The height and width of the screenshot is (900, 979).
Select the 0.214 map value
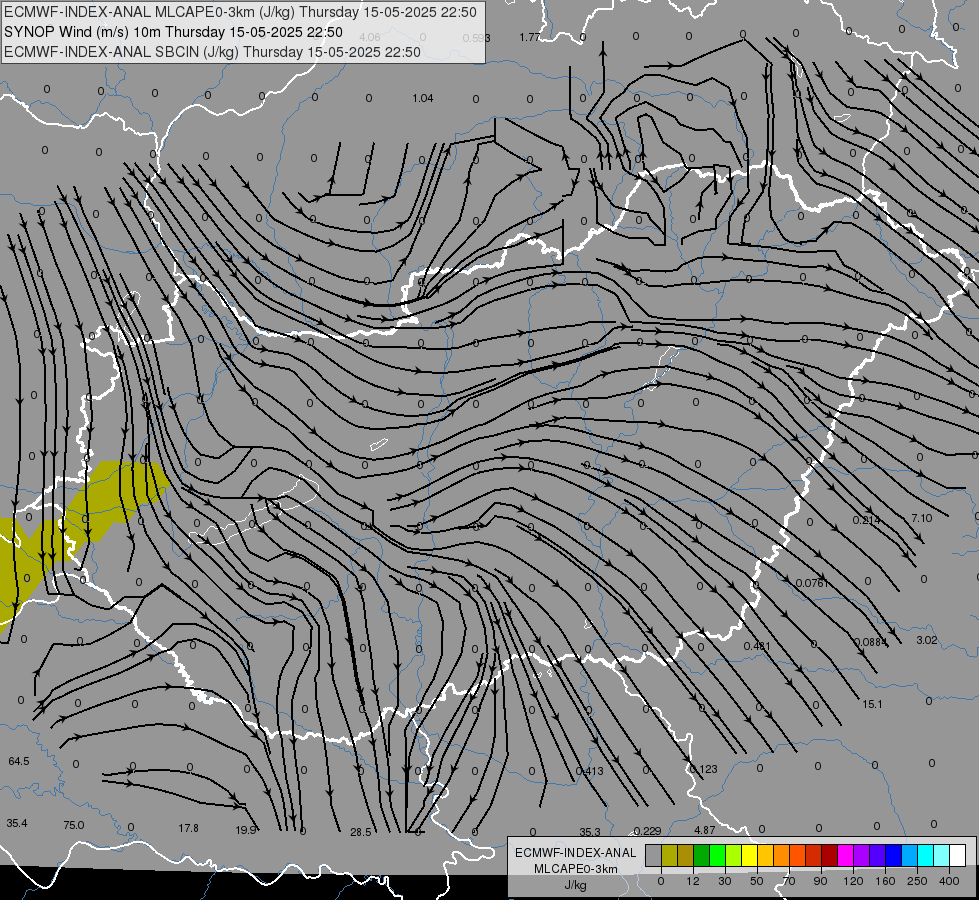pyautogui.click(x=867, y=520)
